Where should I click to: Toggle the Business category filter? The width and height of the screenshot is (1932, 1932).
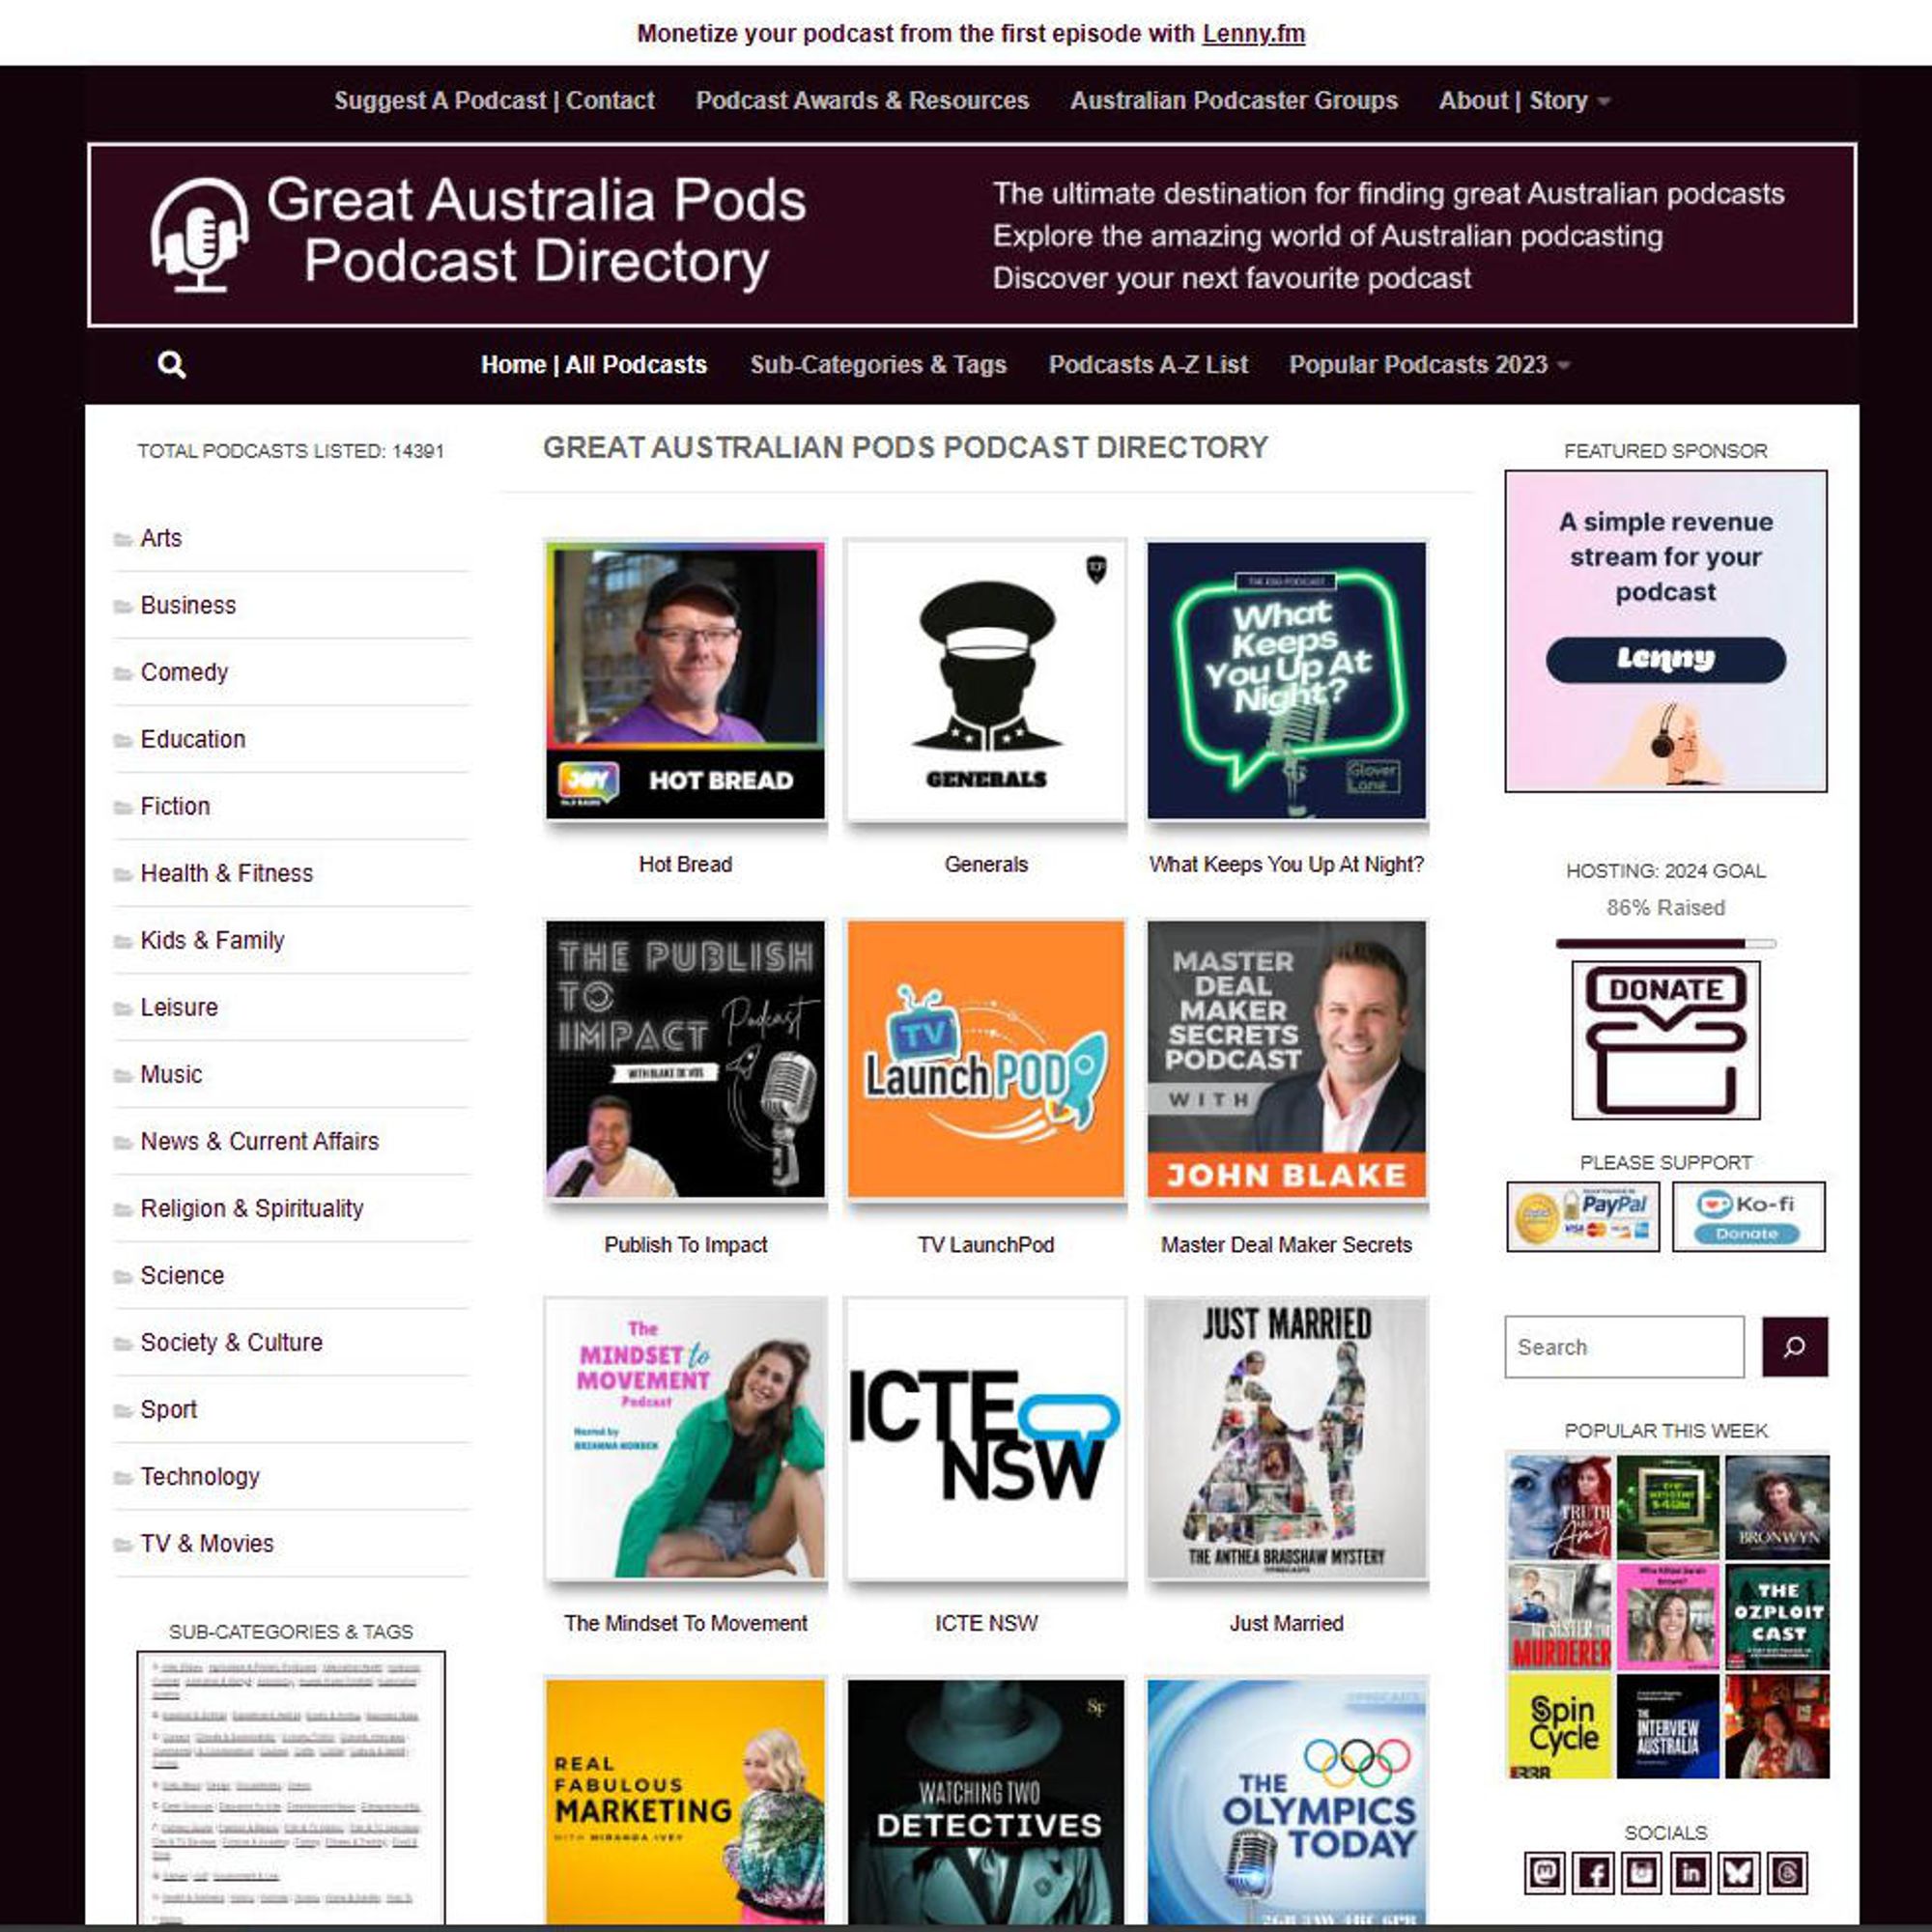[x=187, y=605]
